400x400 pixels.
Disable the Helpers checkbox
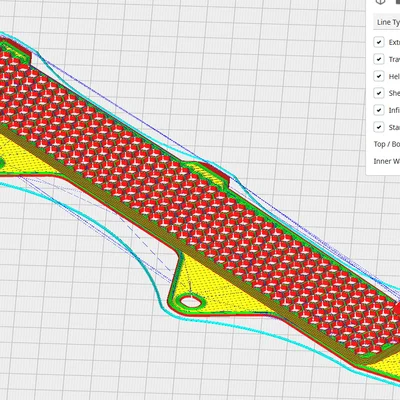pos(379,76)
